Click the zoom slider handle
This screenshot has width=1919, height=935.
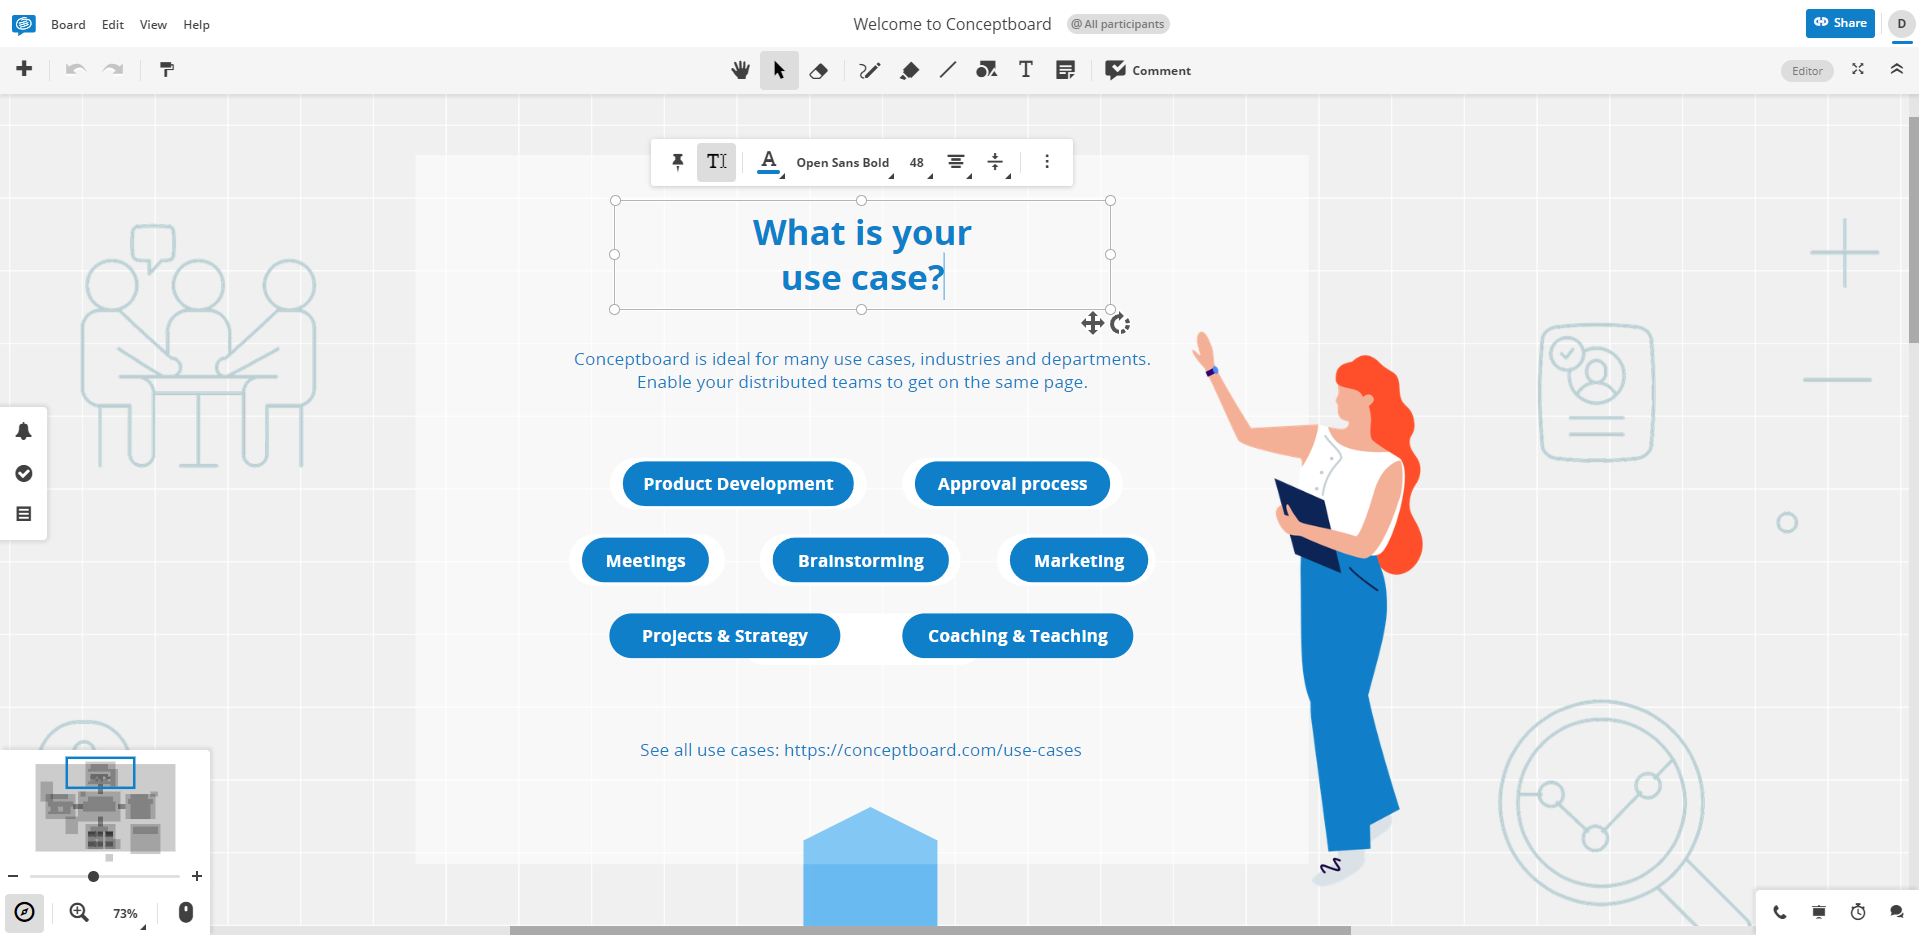(93, 876)
